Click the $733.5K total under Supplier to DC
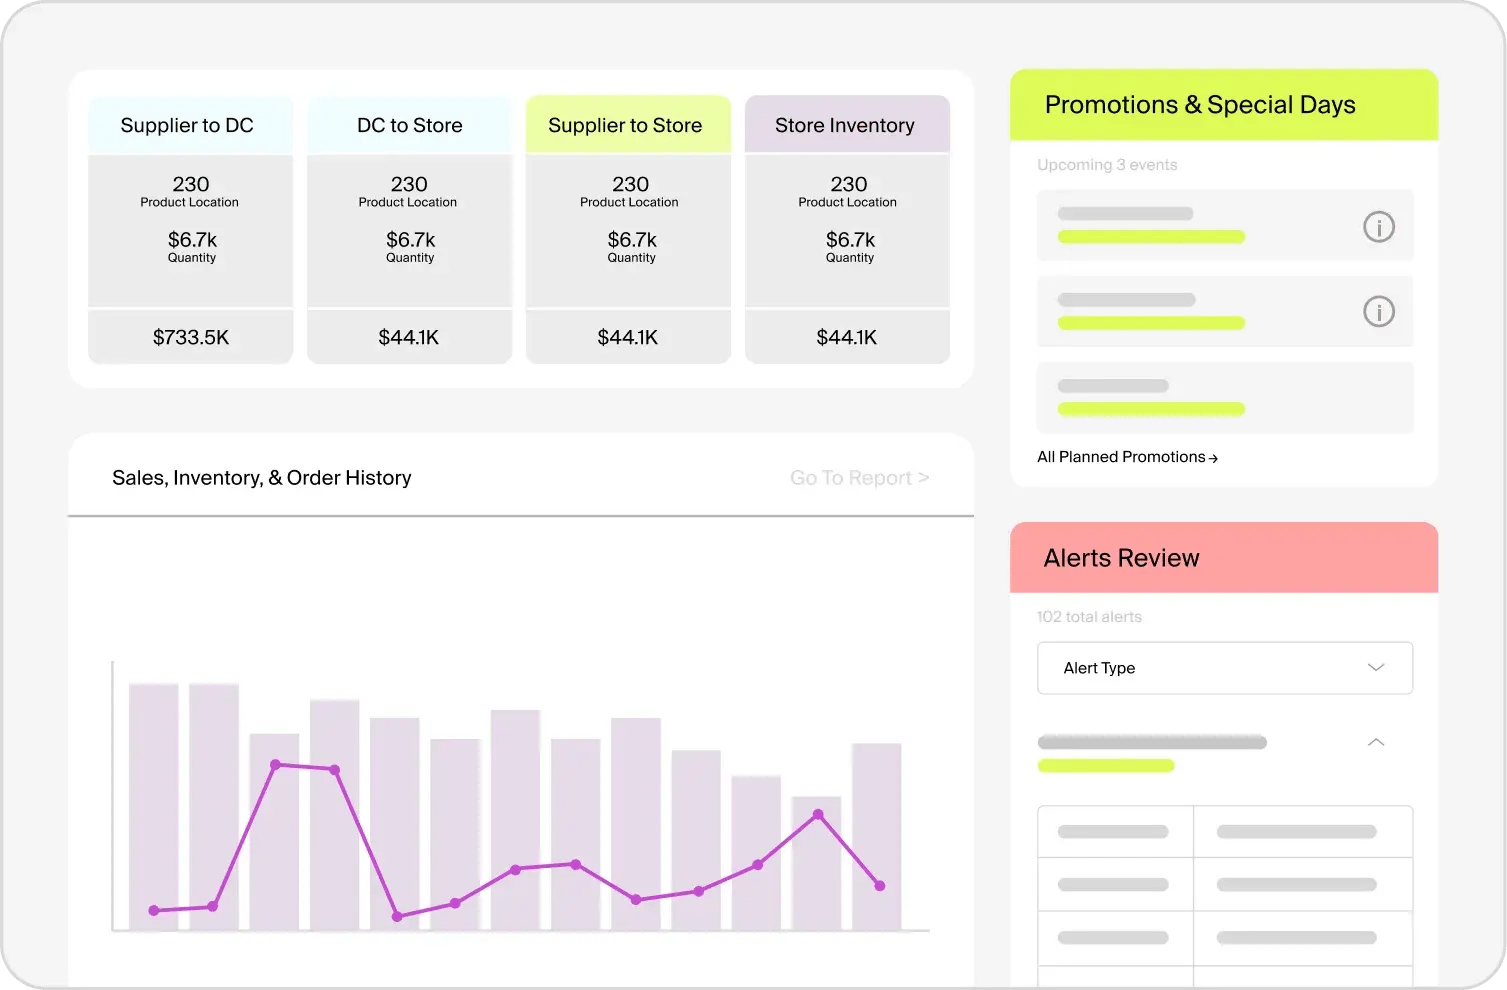Image resolution: width=1507 pixels, height=990 pixels. pos(190,337)
